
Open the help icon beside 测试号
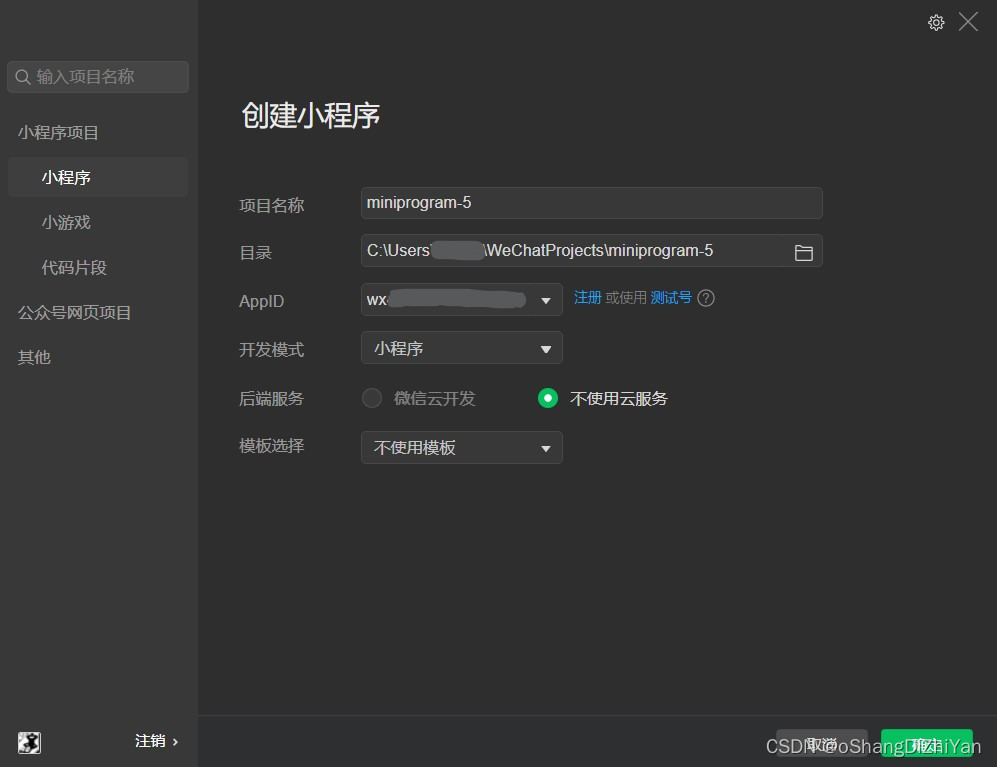point(706,298)
